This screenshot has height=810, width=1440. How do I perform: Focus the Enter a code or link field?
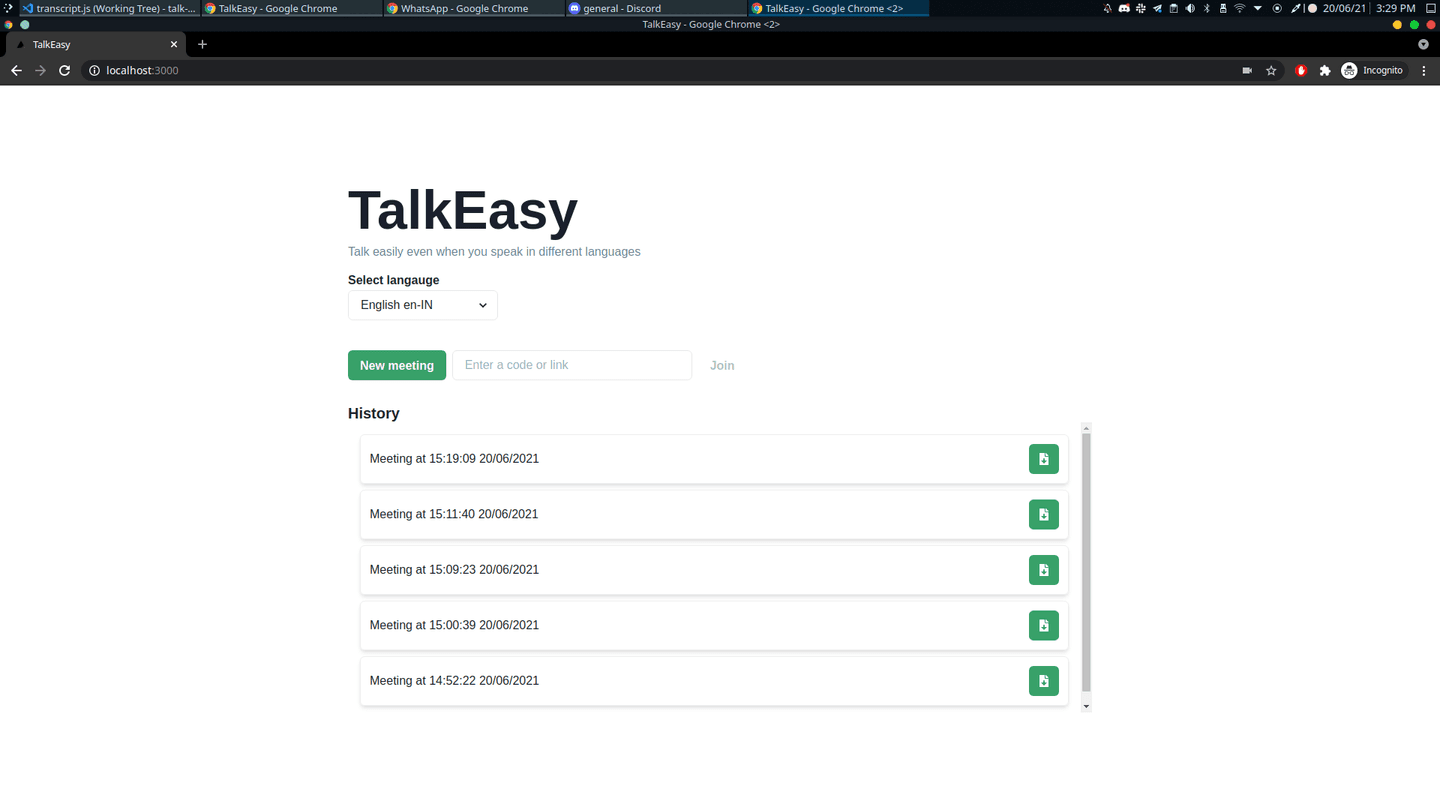[572, 365]
